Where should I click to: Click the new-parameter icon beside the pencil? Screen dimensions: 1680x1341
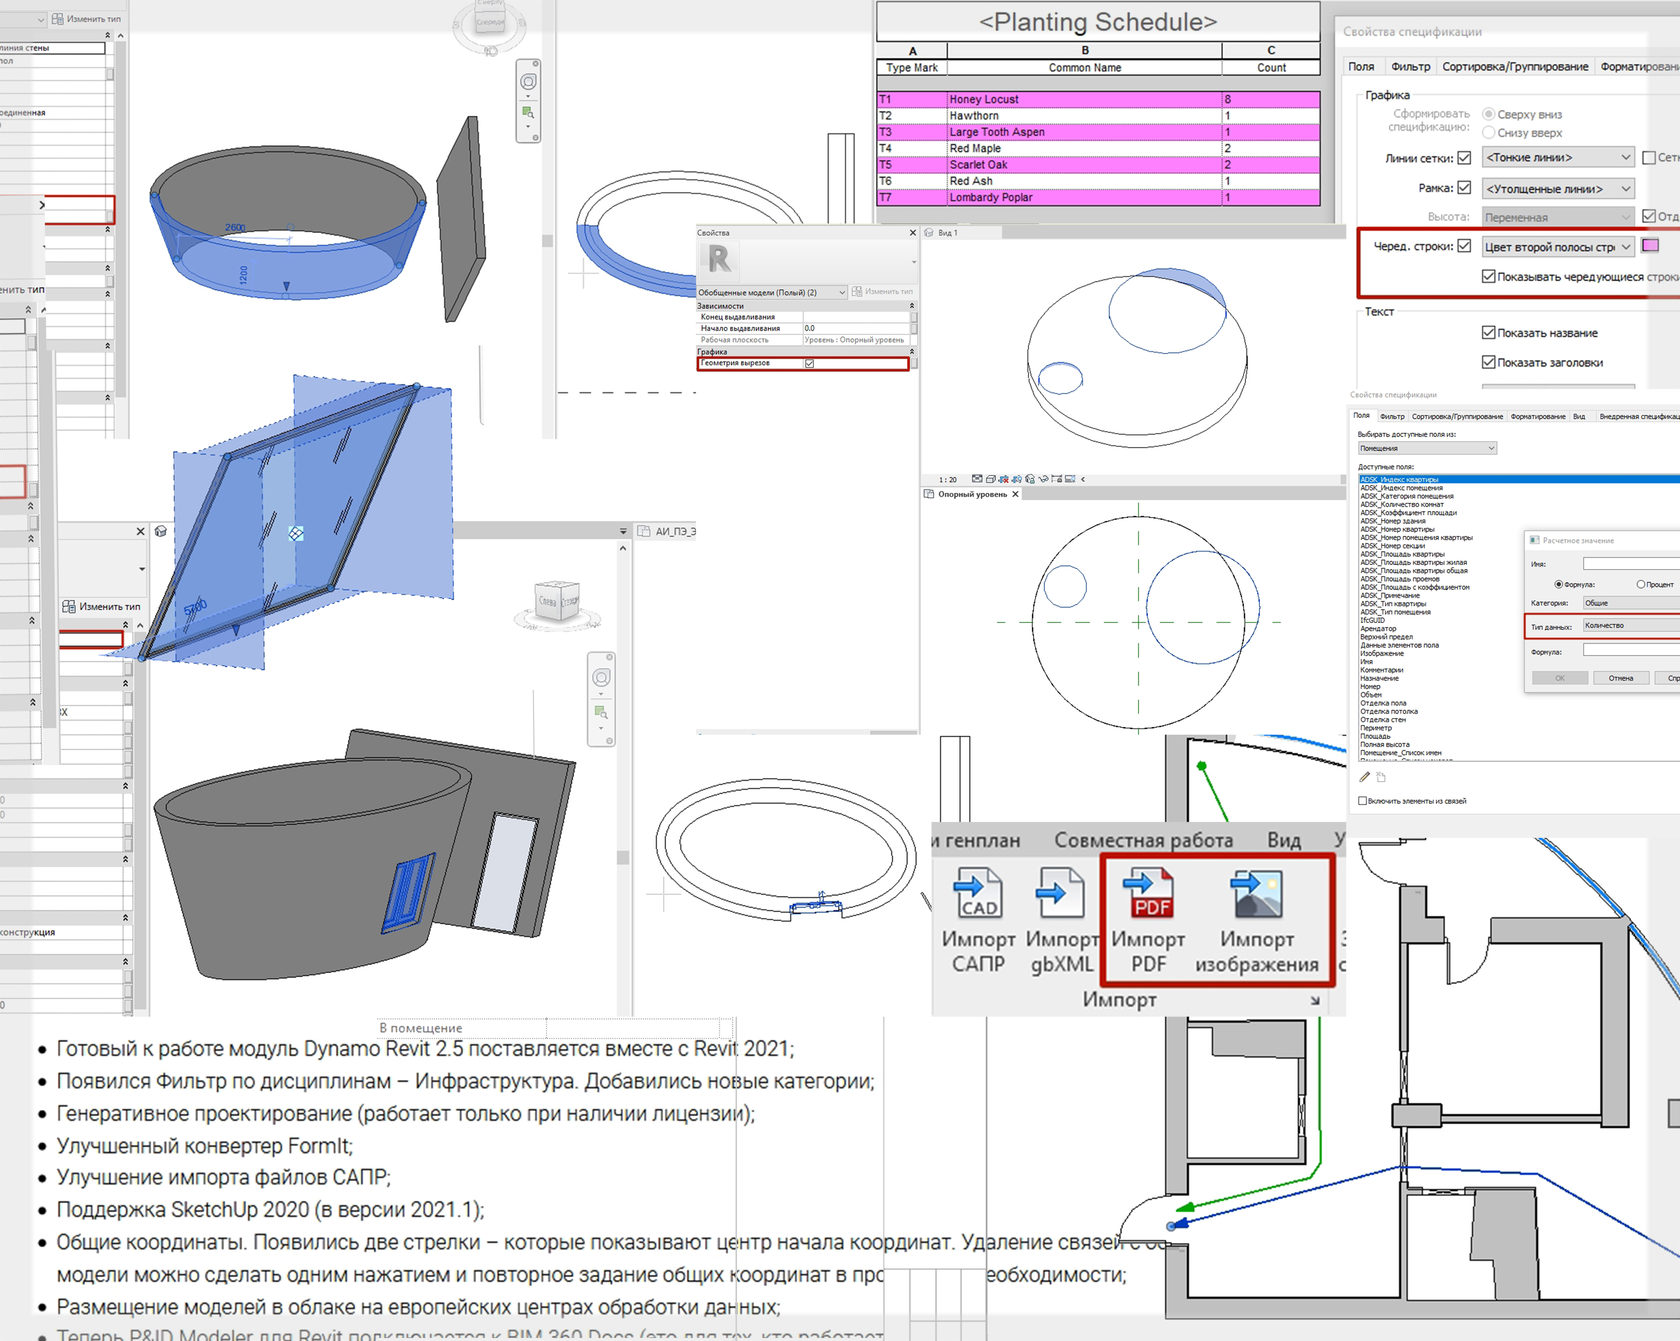[1381, 777]
